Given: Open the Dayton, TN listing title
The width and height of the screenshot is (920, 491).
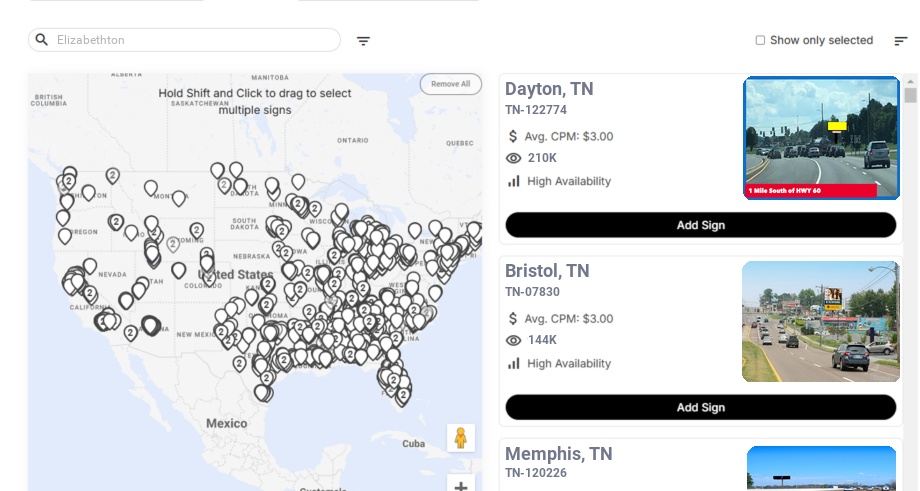Looking at the screenshot, I should pyautogui.click(x=549, y=89).
